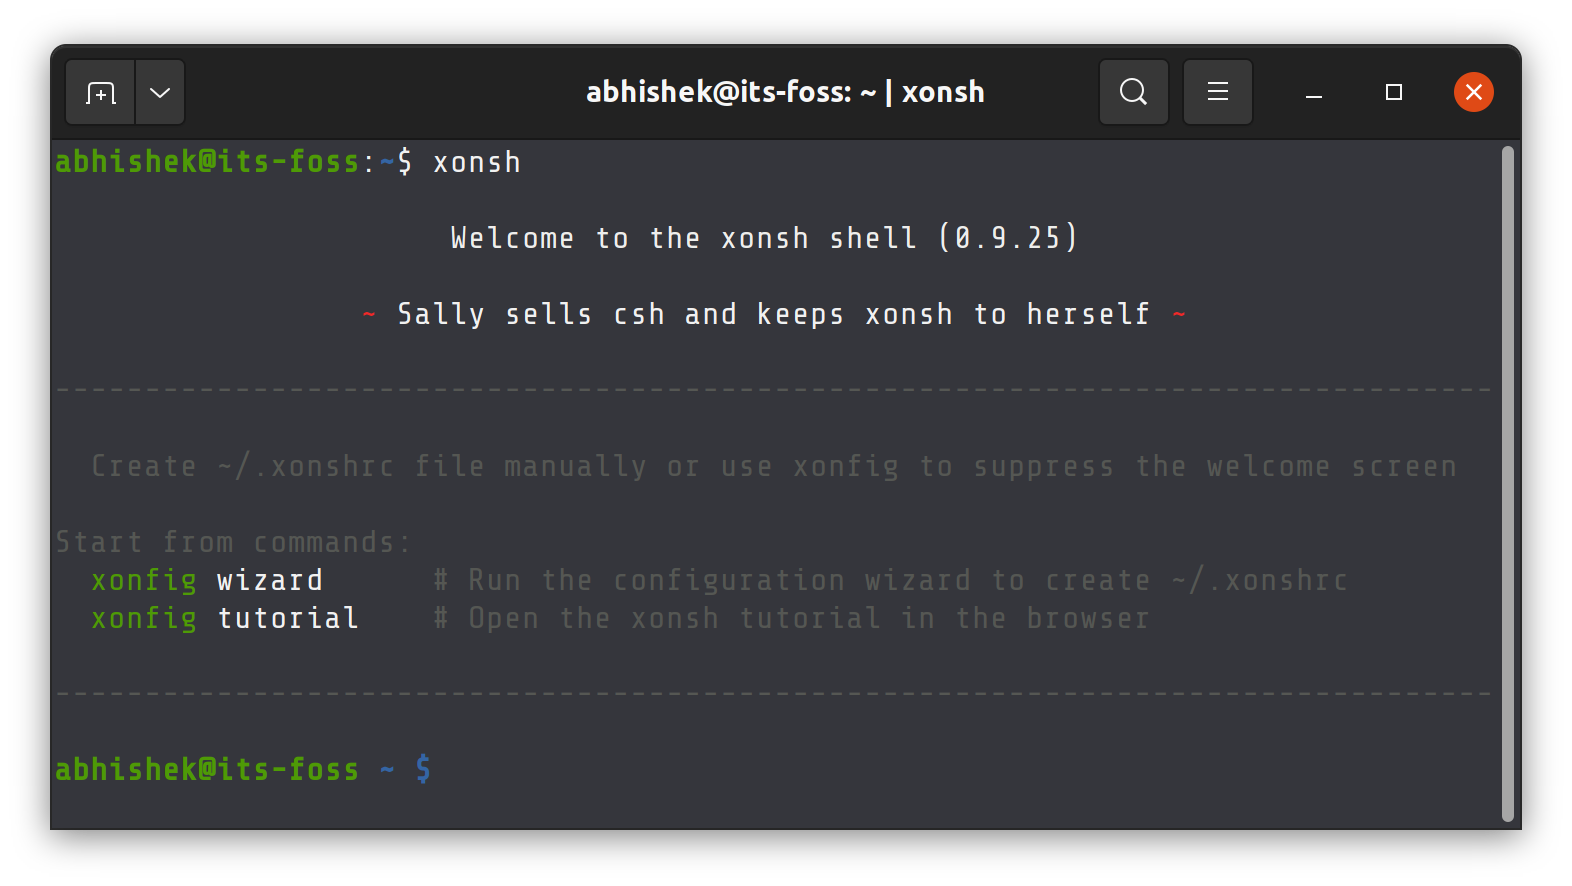Open a new terminal tab
Viewport: 1572px width, 886px height.
pyautogui.click(x=100, y=93)
